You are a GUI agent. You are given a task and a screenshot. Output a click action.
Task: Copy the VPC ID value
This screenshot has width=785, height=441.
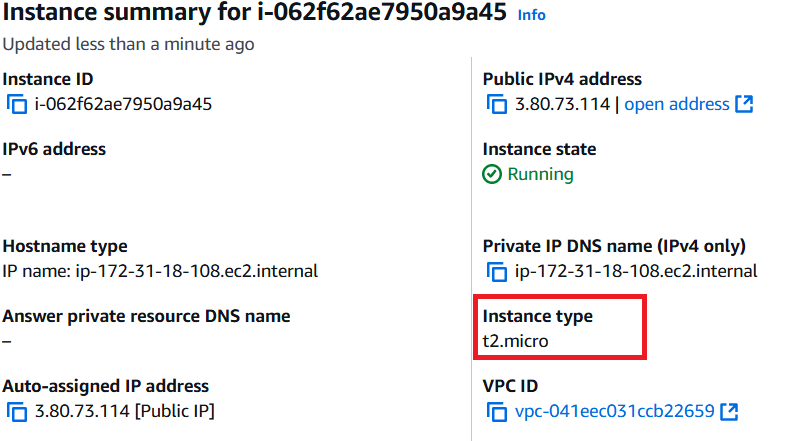click(x=497, y=412)
